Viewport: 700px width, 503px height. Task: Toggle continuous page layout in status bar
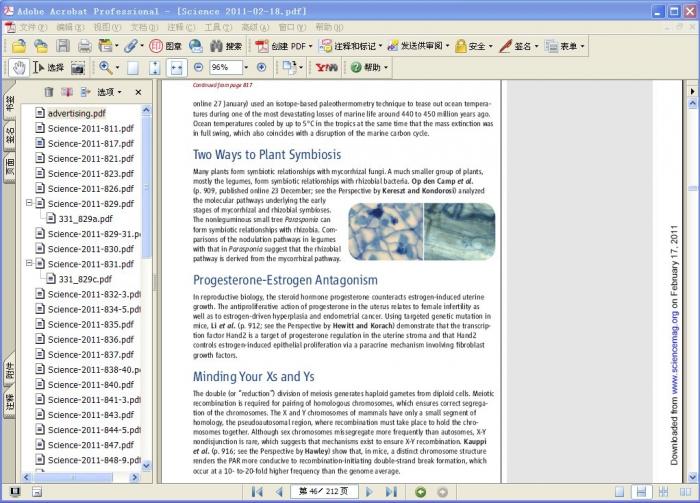coord(640,492)
